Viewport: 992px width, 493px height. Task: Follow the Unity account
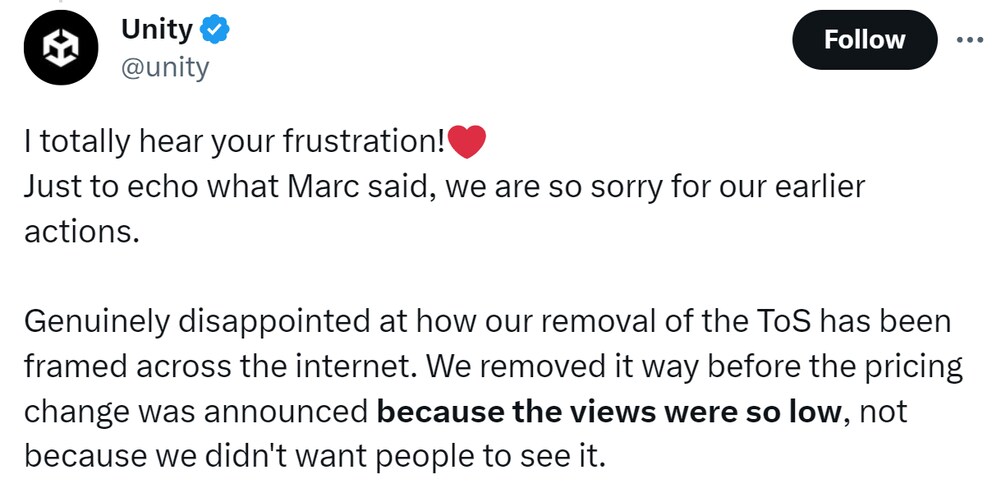[x=864, y=39]
